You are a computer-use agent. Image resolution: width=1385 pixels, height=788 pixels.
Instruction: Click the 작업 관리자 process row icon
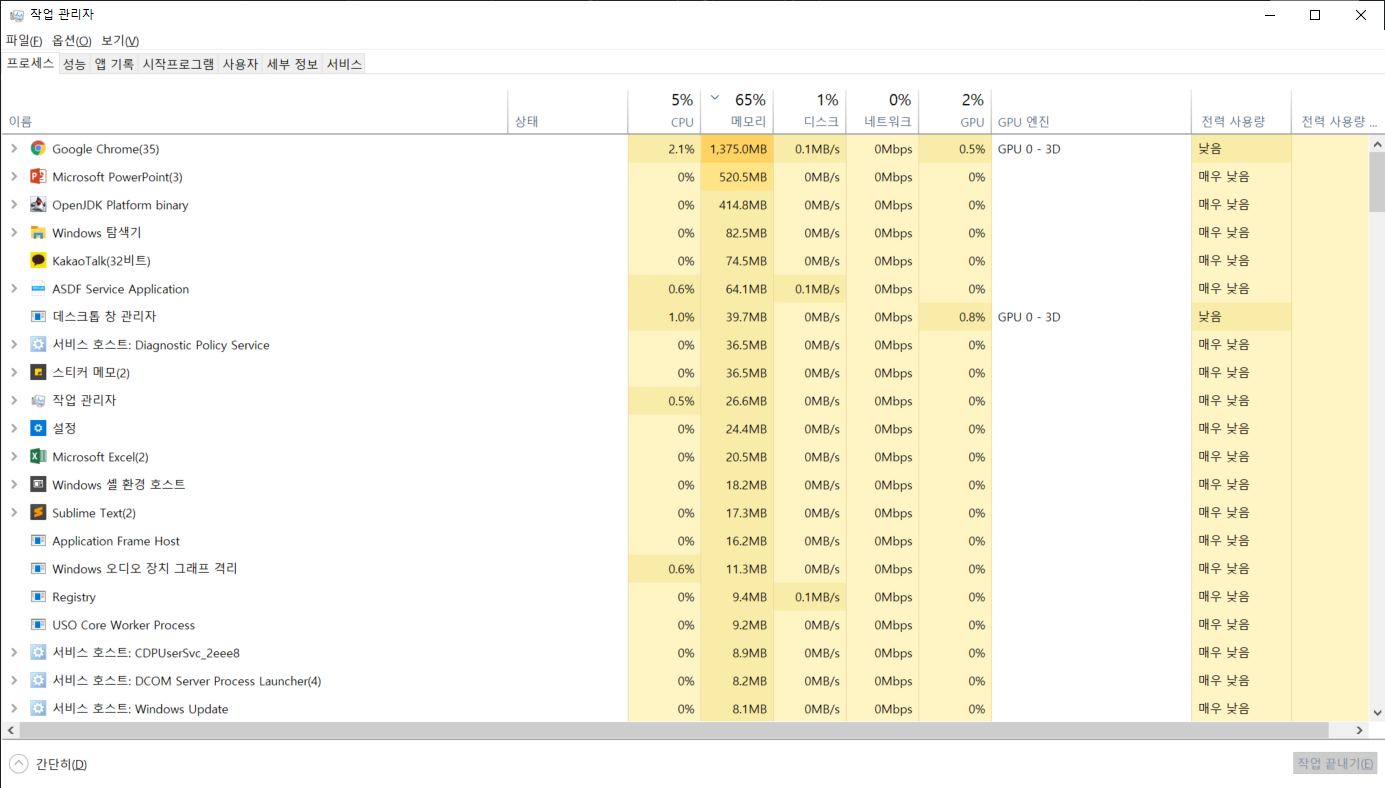coord(38,400)
